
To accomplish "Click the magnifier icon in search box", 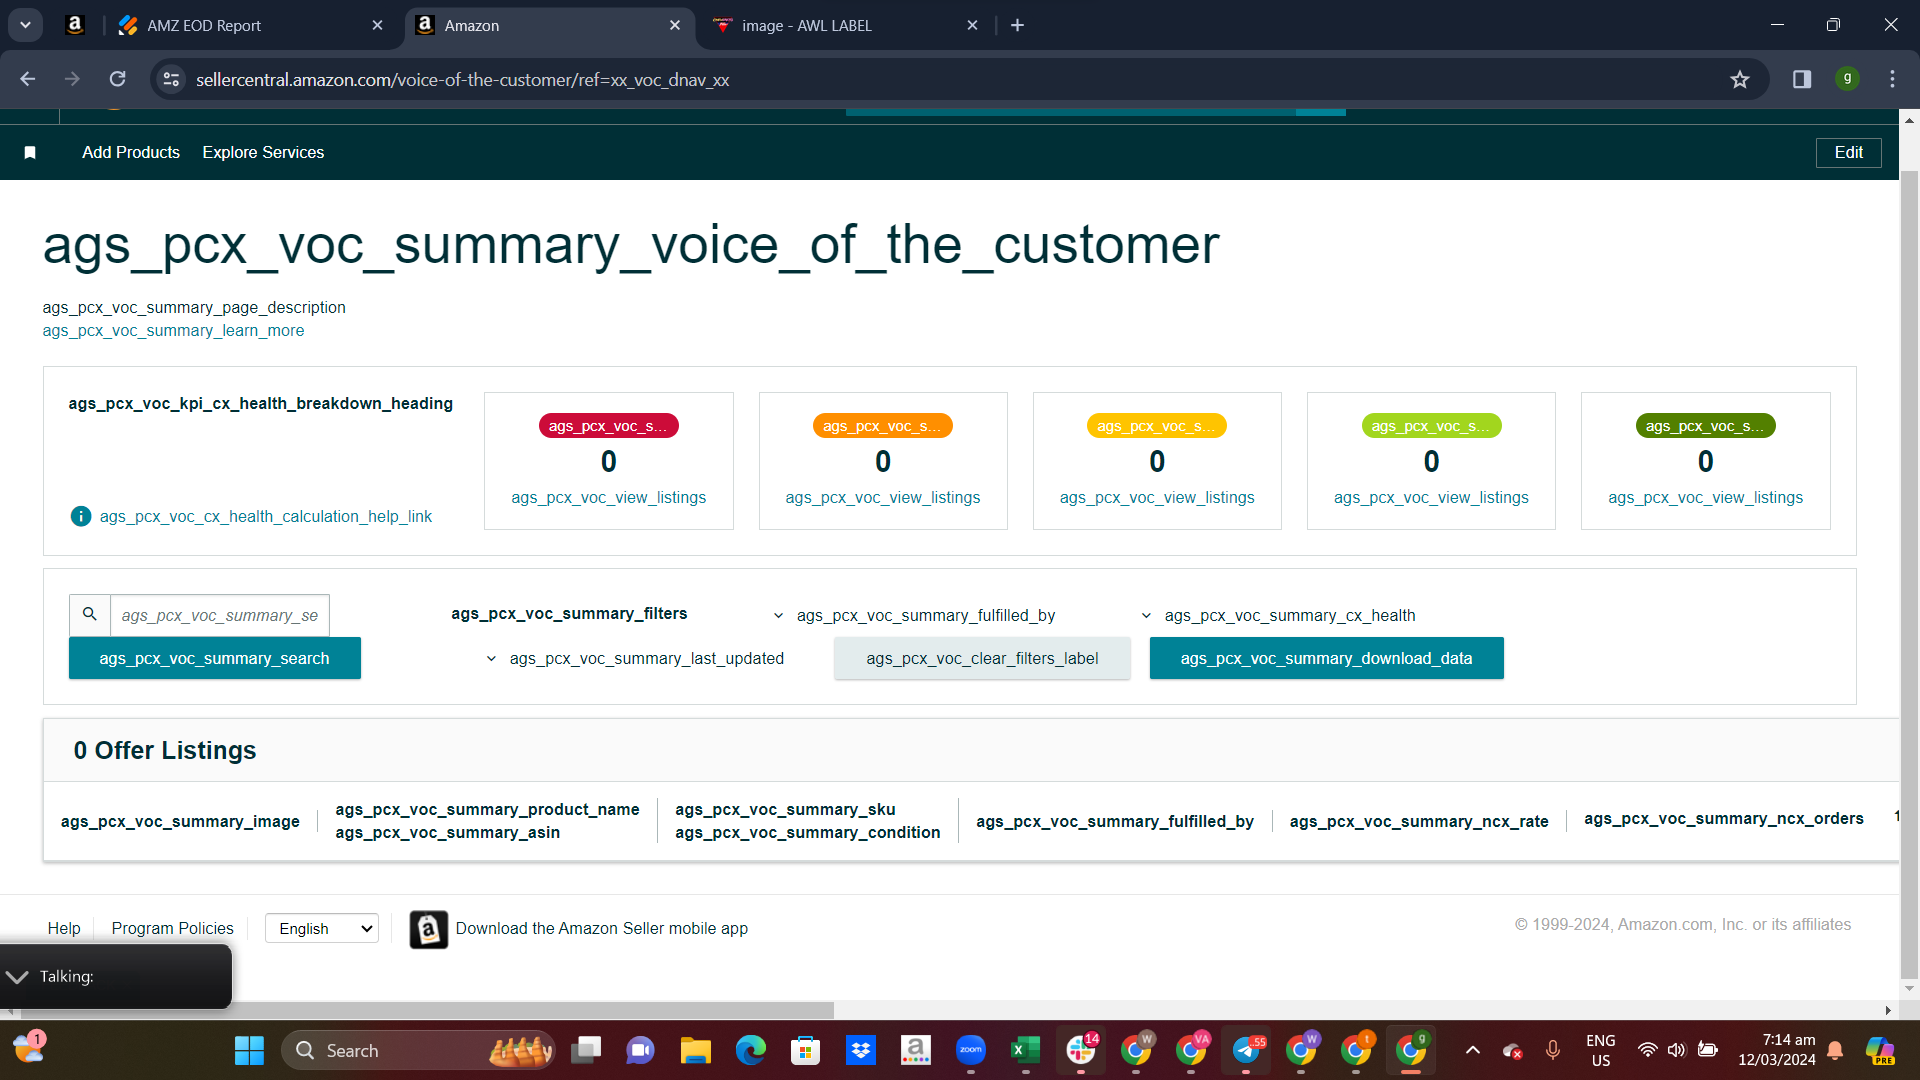I will [90, 615].
